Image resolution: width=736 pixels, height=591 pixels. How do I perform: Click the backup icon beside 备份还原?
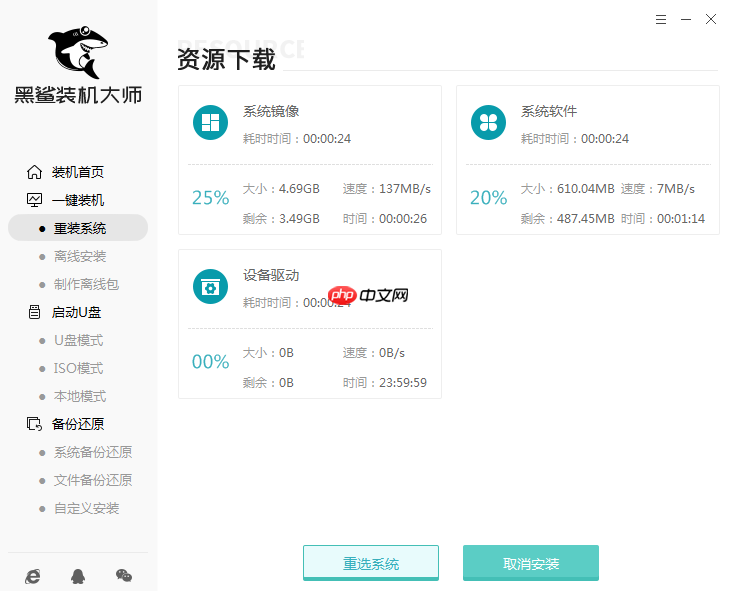point(34,424)
